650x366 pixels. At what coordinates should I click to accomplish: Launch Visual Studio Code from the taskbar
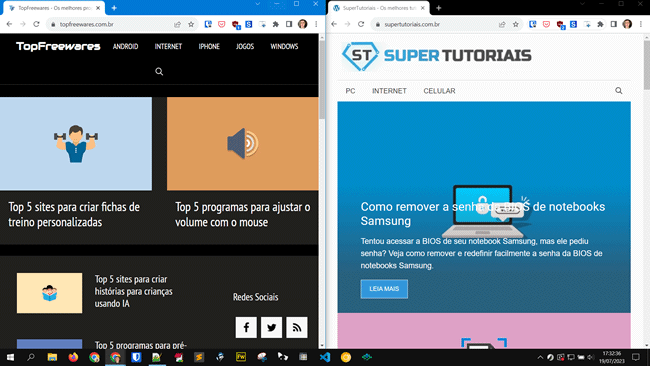[x=325, y=357]
